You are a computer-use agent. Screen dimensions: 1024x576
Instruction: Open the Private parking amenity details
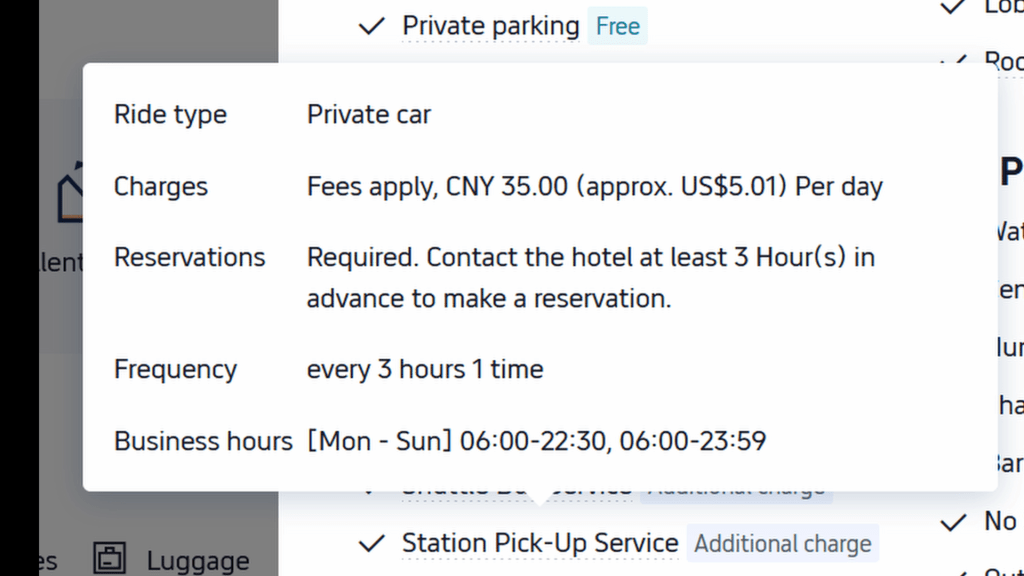point(491,26)
